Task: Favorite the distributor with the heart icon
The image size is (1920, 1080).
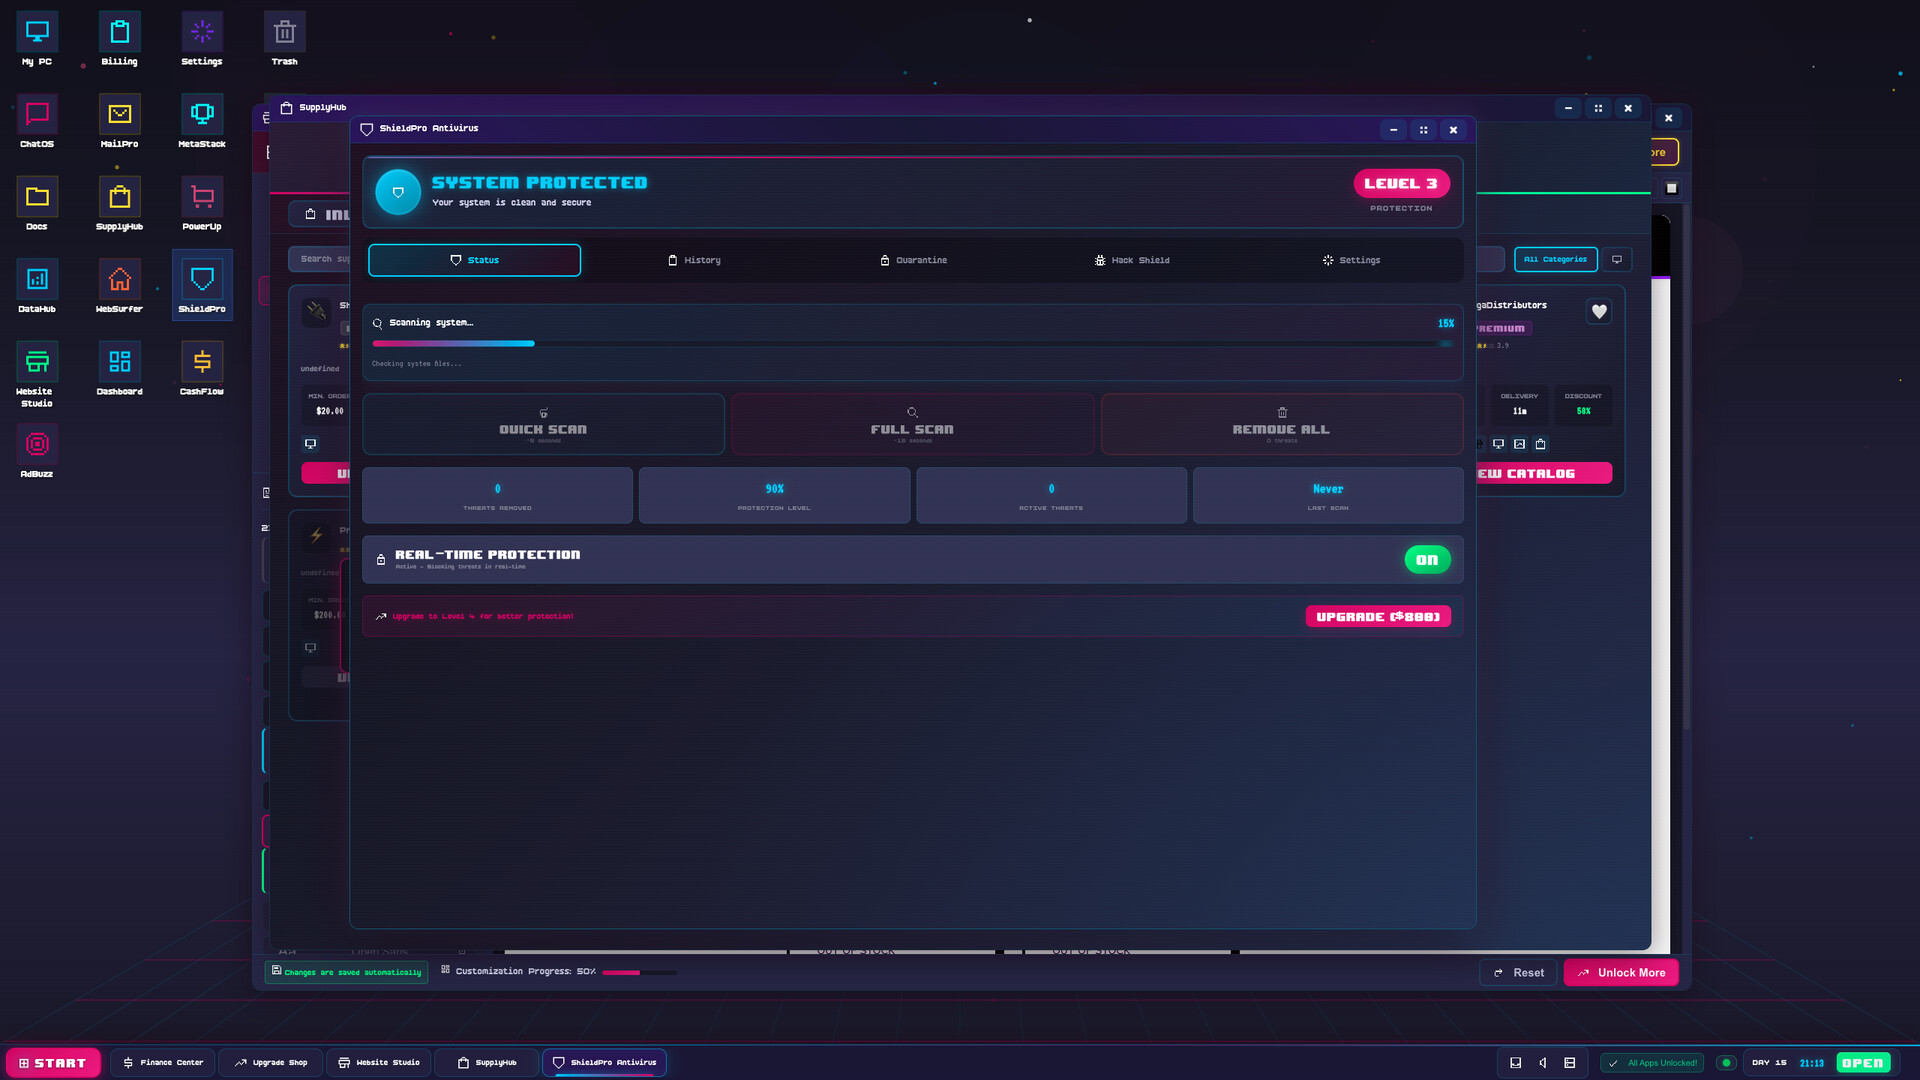Action: click(x=1598, y=311)
